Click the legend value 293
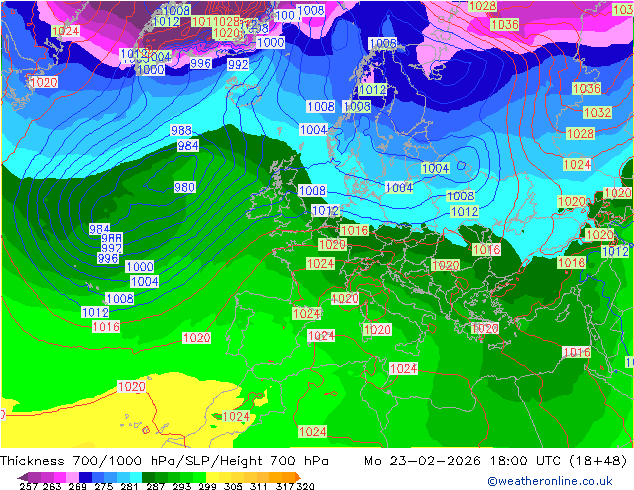Screen dimensions: 634x490 pyautogui.click(x=182, y=486)
